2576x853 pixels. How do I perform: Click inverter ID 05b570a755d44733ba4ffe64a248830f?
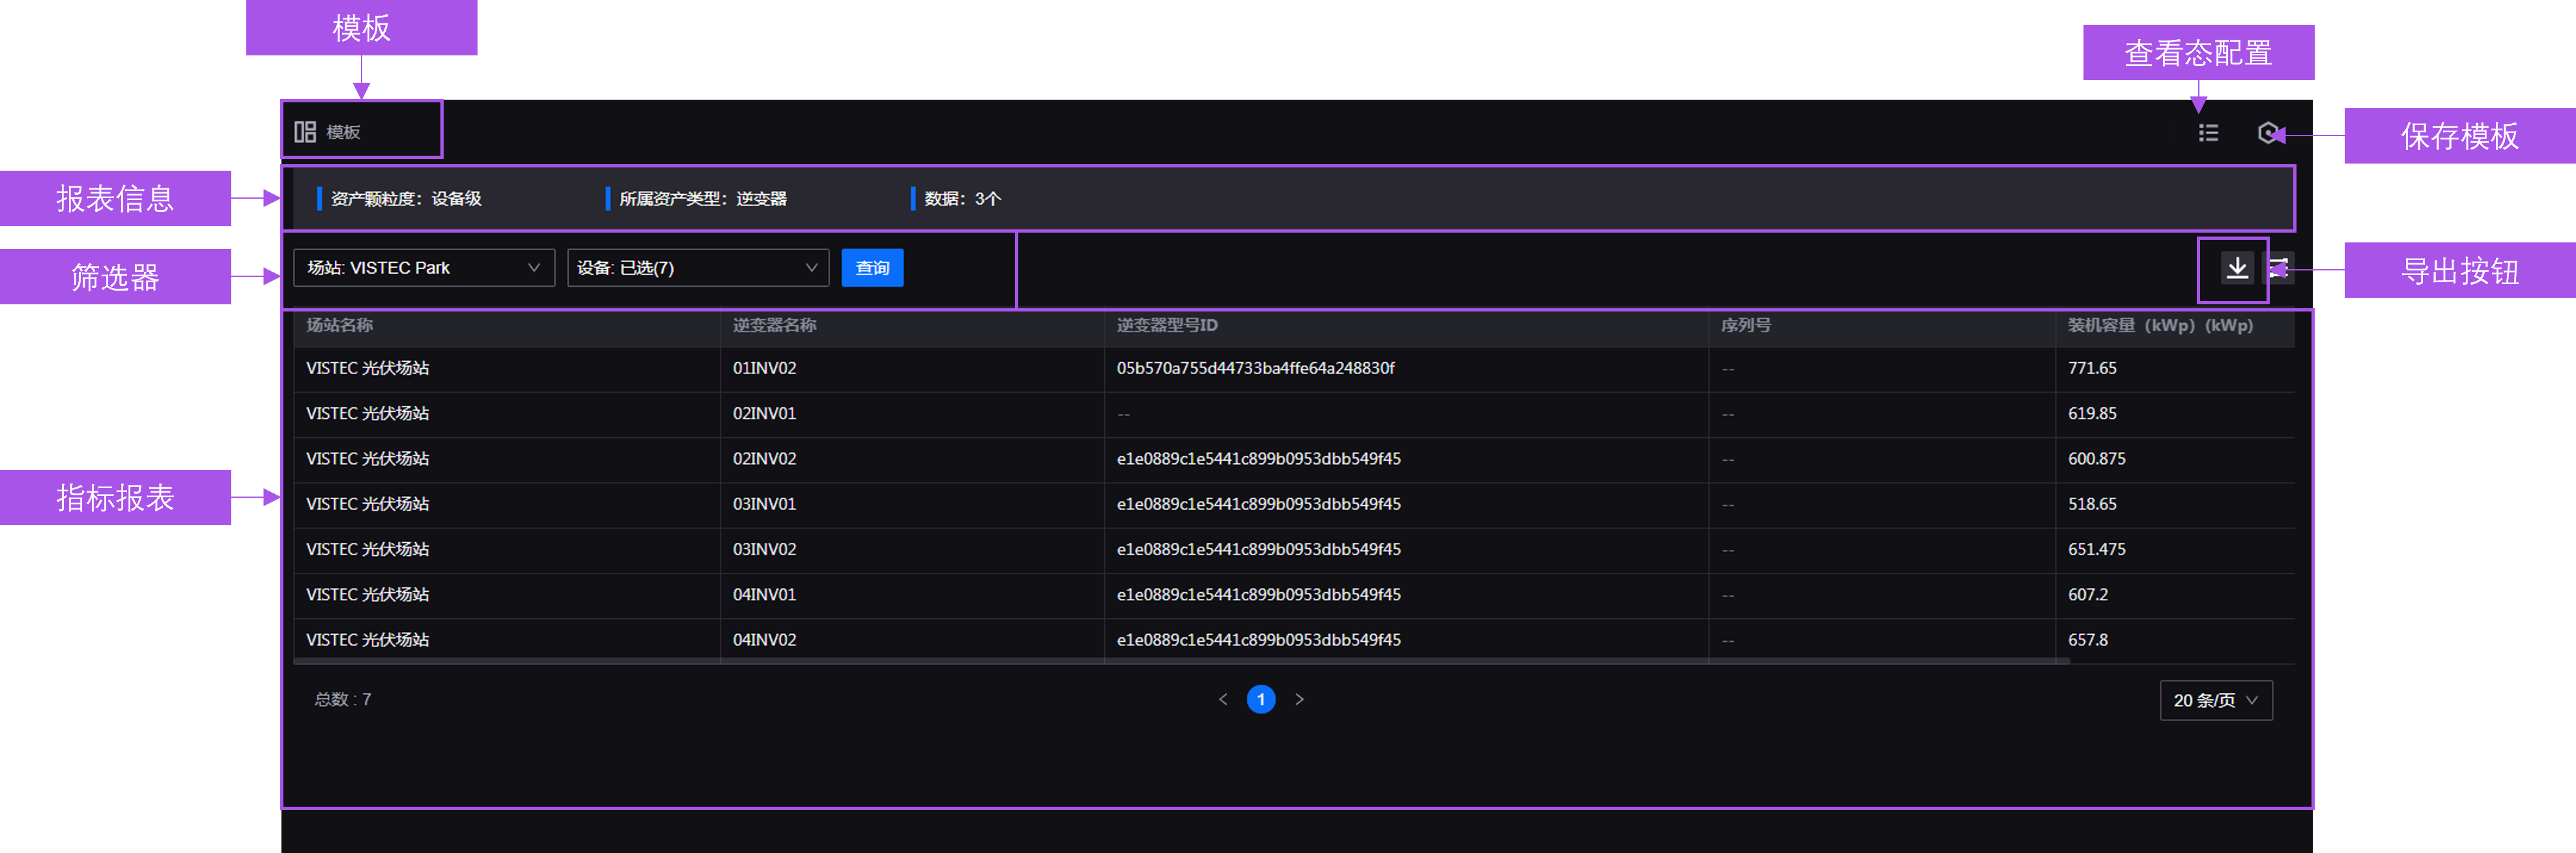click(1255, 368)
